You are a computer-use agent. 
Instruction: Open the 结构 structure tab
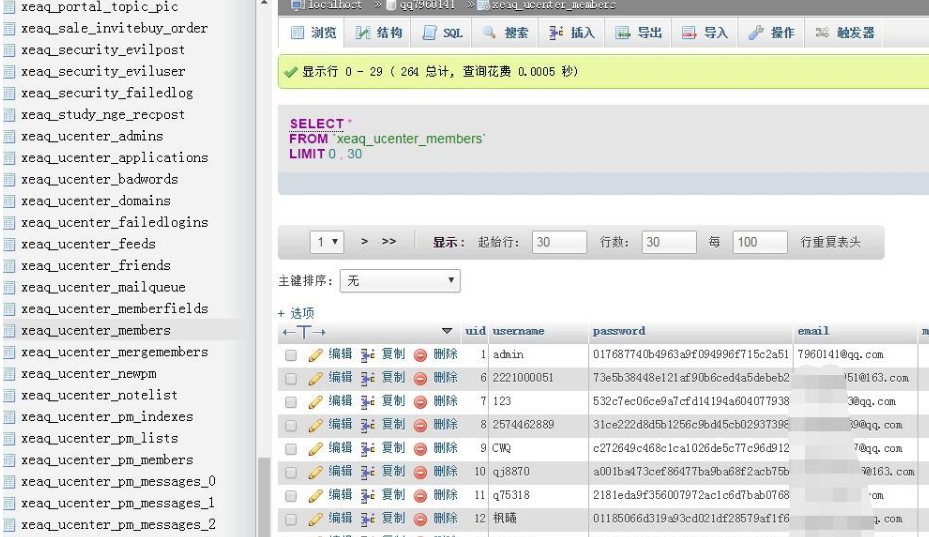(378, 33)
